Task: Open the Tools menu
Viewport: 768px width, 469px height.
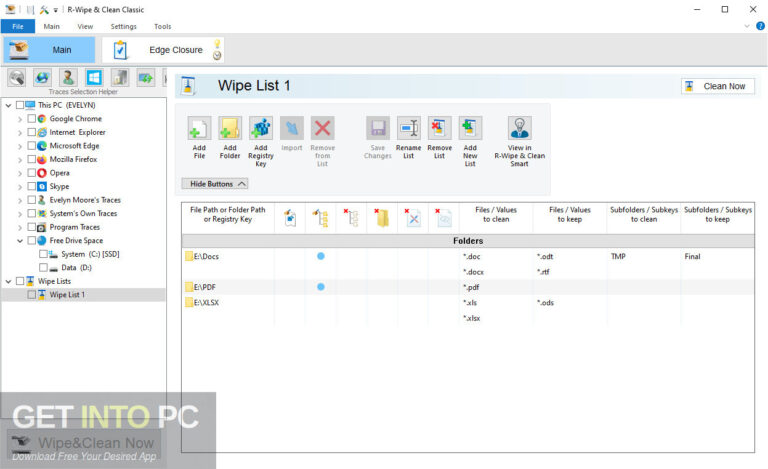Action: [x=163, y=26]
